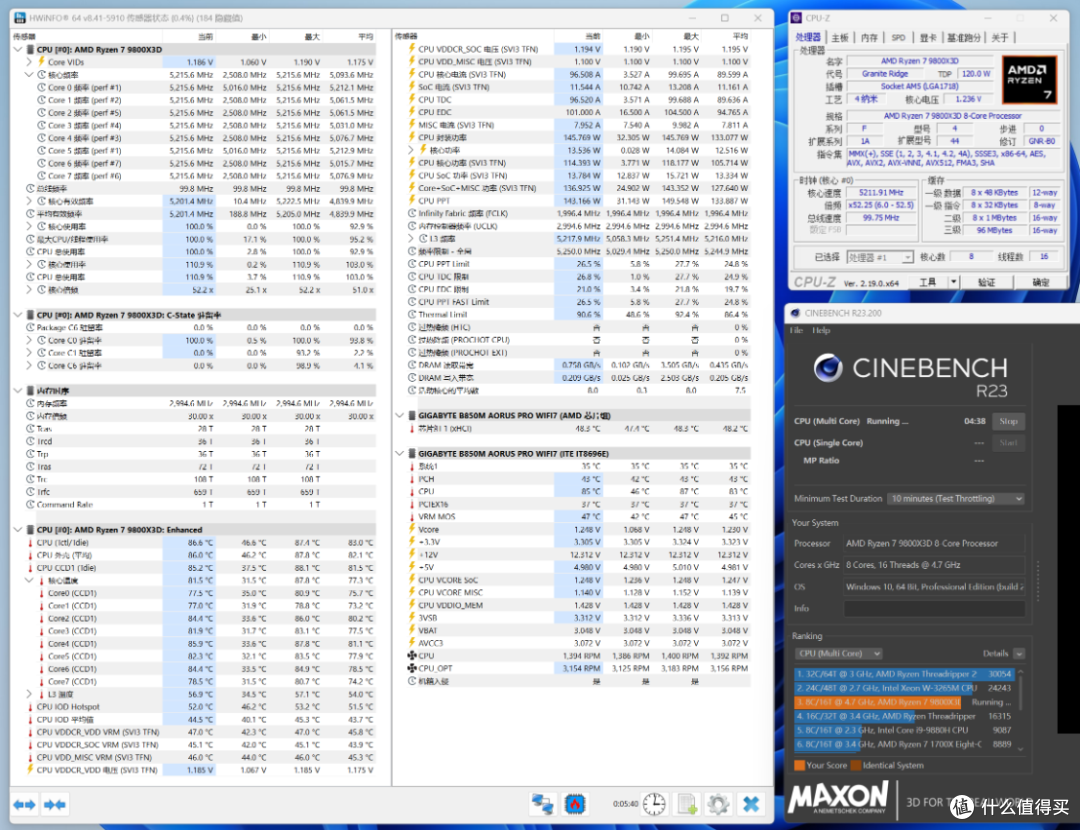Expand the Core VIDs tree row
The height and width of the screenshot is (830, 1080).
tap(29, 62)
